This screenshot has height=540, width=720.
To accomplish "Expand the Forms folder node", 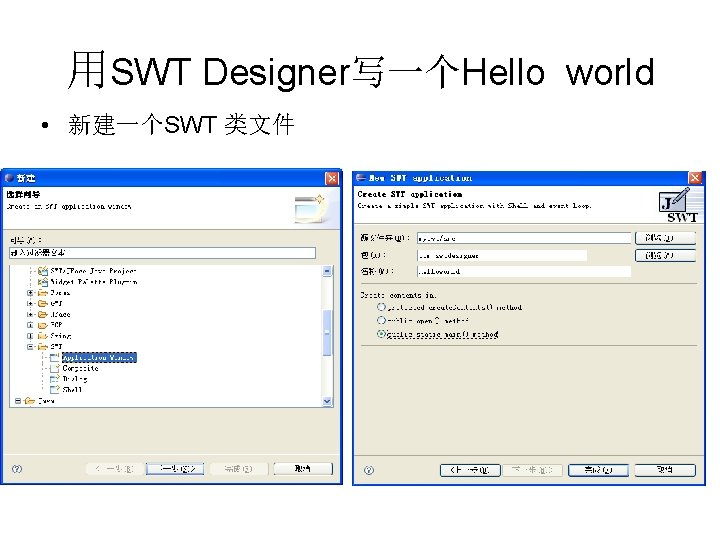I will pos(30,292).
